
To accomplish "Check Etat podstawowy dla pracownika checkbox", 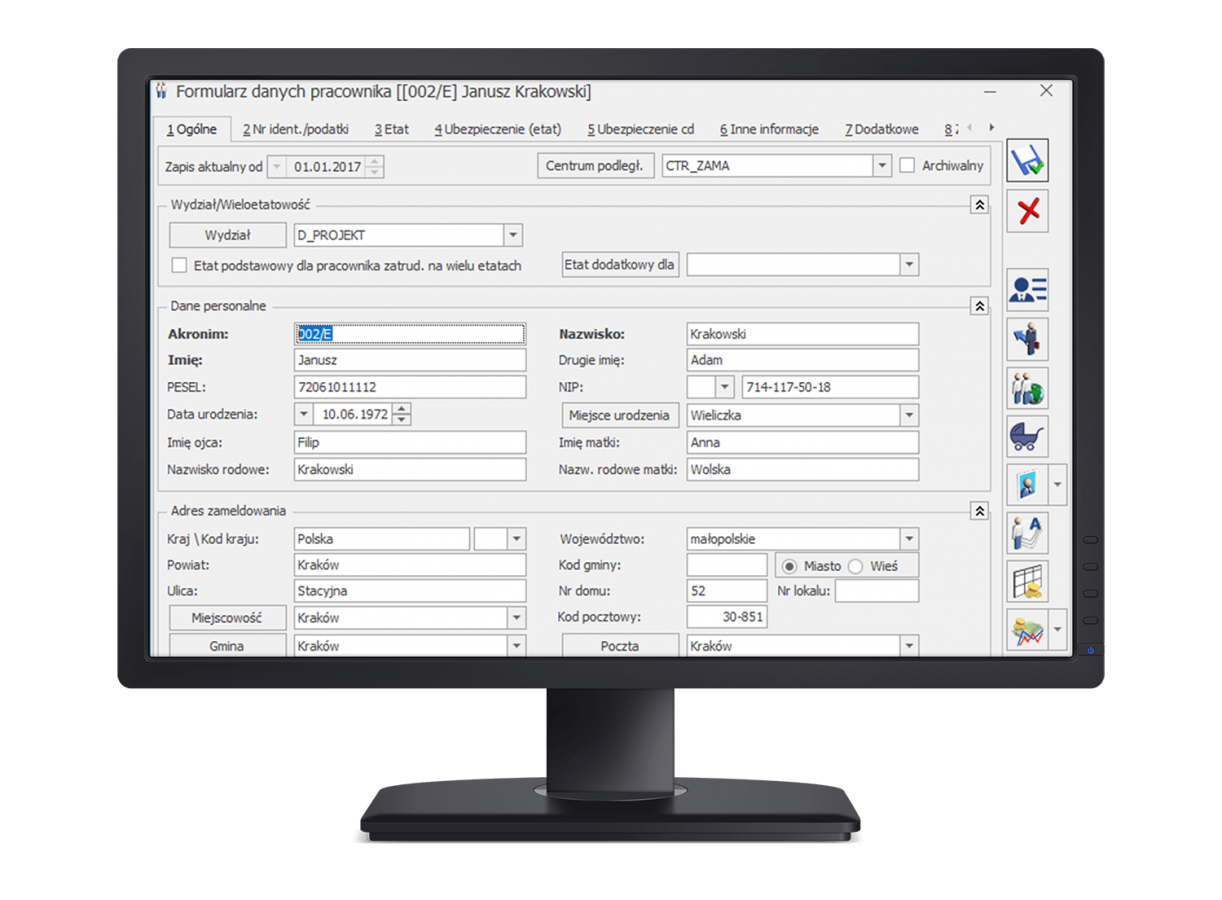I will (x=180, y=266).
